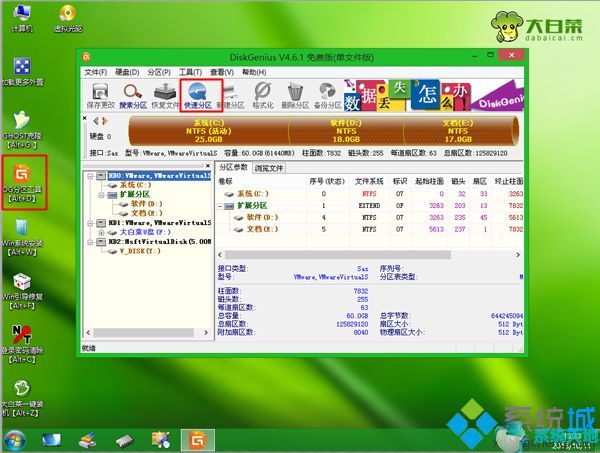Collapse 扩展分区 row in partition table
The width and height of the screenshot is (600, 453).
coord(220,206)
